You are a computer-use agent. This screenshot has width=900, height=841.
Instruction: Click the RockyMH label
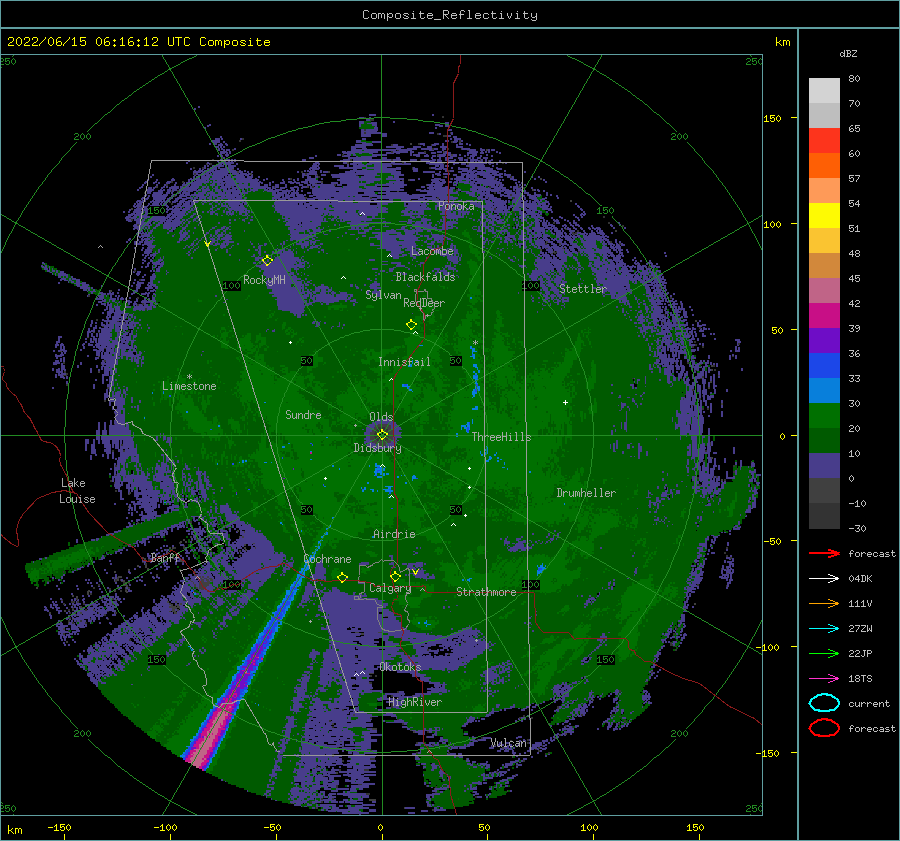pyautogui.click(x=264, y=280)
